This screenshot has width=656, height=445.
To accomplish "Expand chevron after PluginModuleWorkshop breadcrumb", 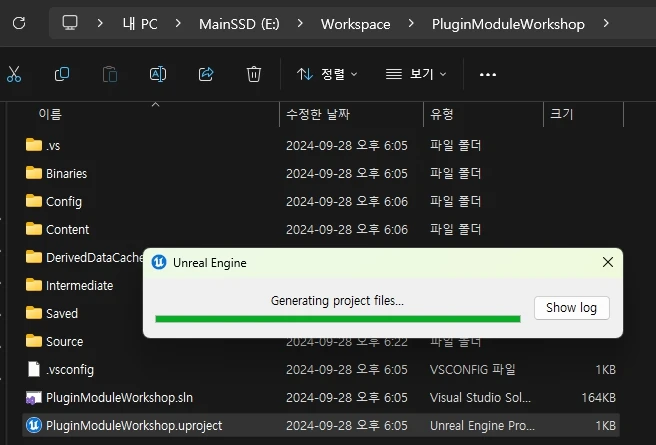I will (x=606, y=23).
